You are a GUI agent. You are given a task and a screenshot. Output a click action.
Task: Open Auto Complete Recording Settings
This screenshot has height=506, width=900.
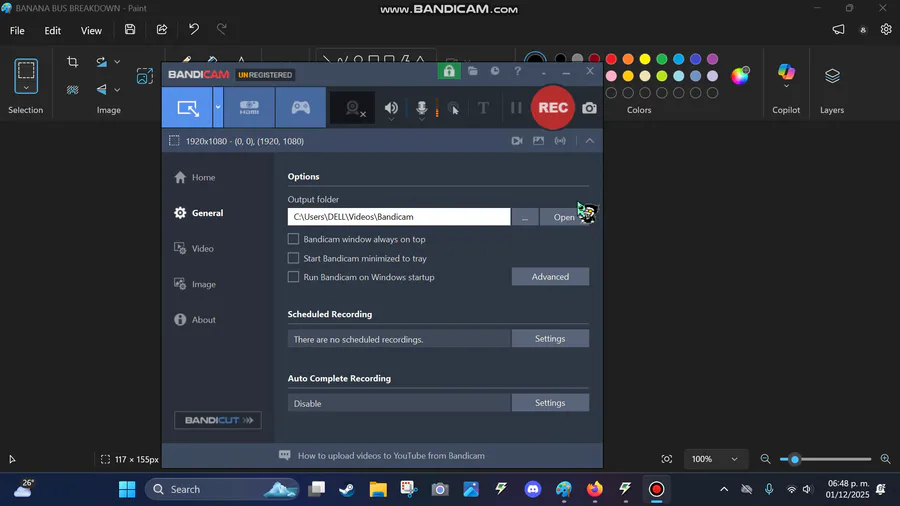click(550, 403)
